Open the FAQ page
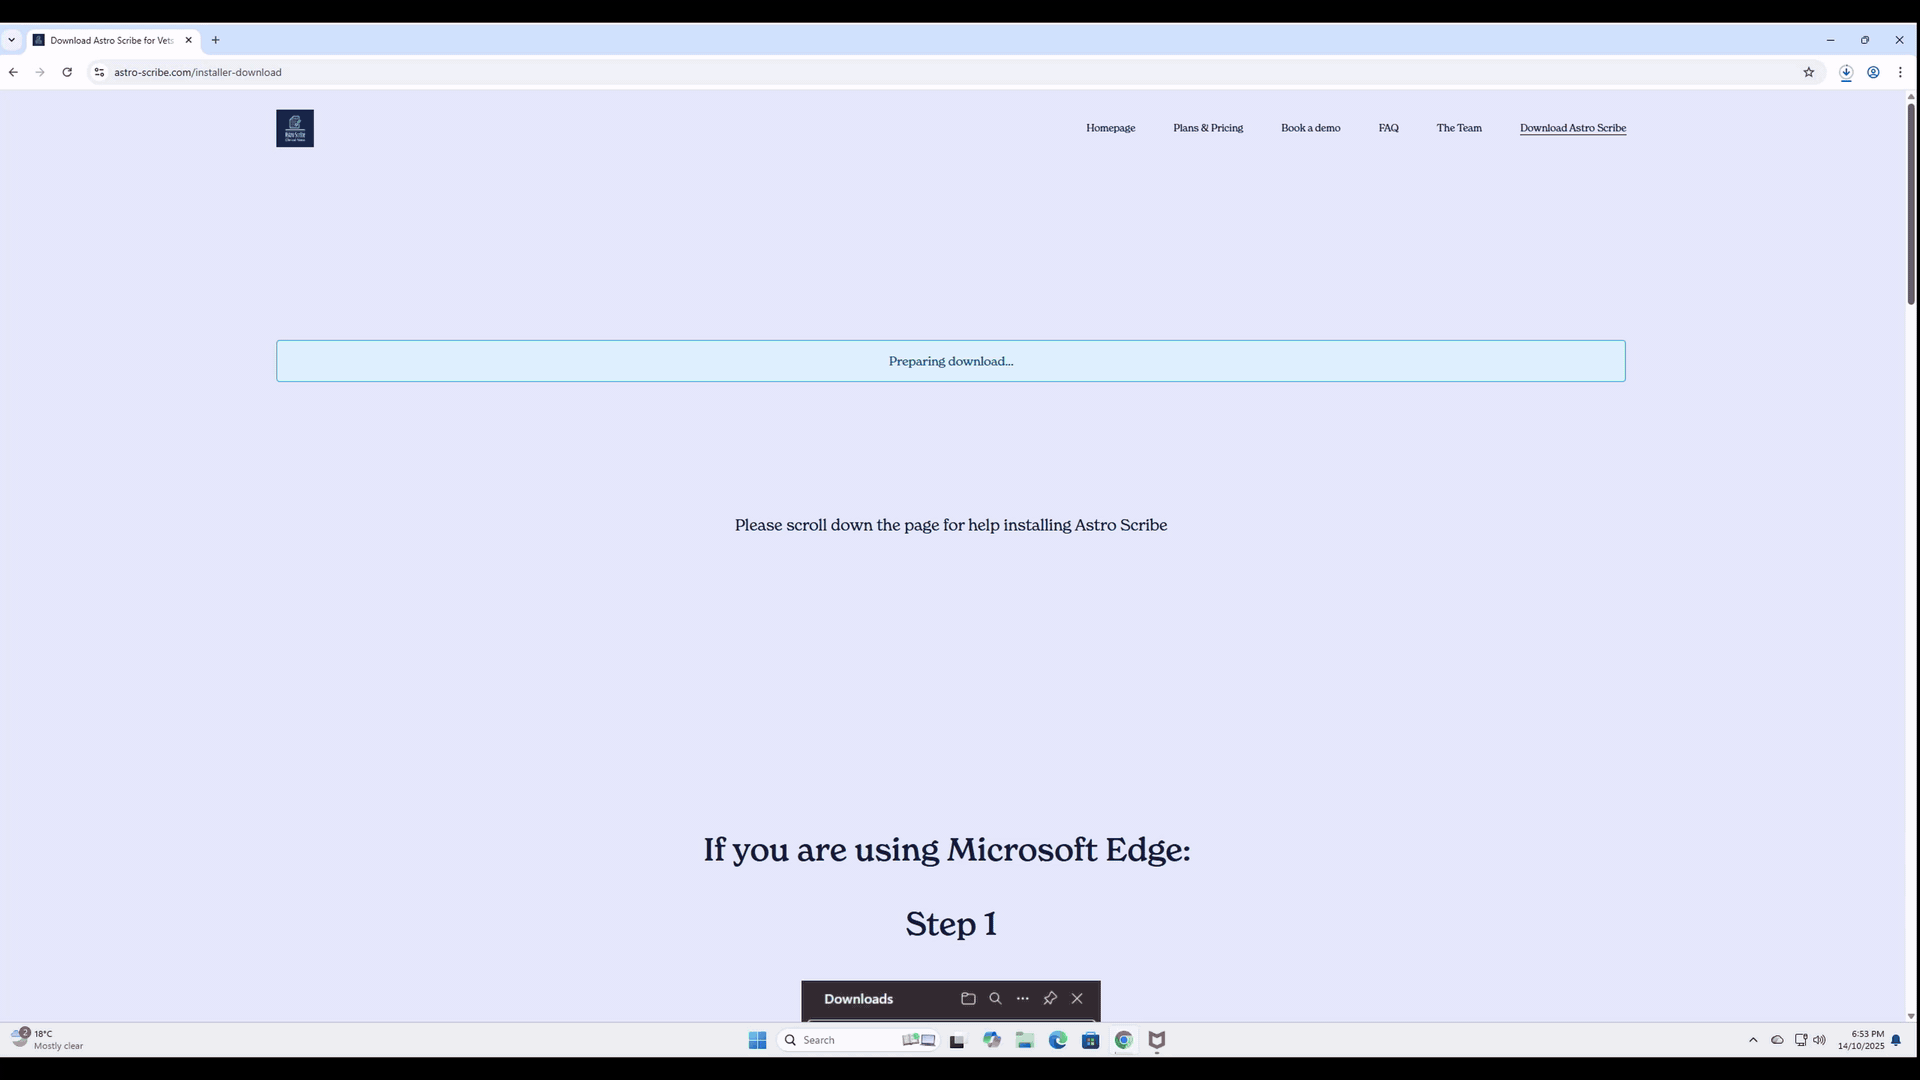 (1388, 128)
